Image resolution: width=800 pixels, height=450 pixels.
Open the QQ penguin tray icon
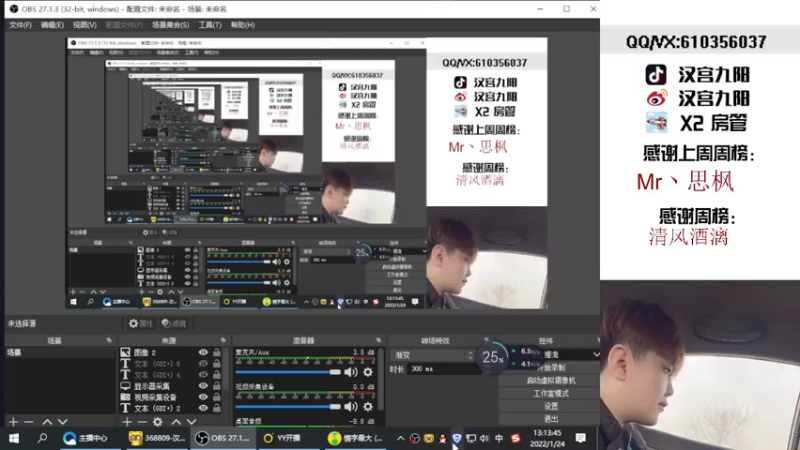[x=442, y=438]
